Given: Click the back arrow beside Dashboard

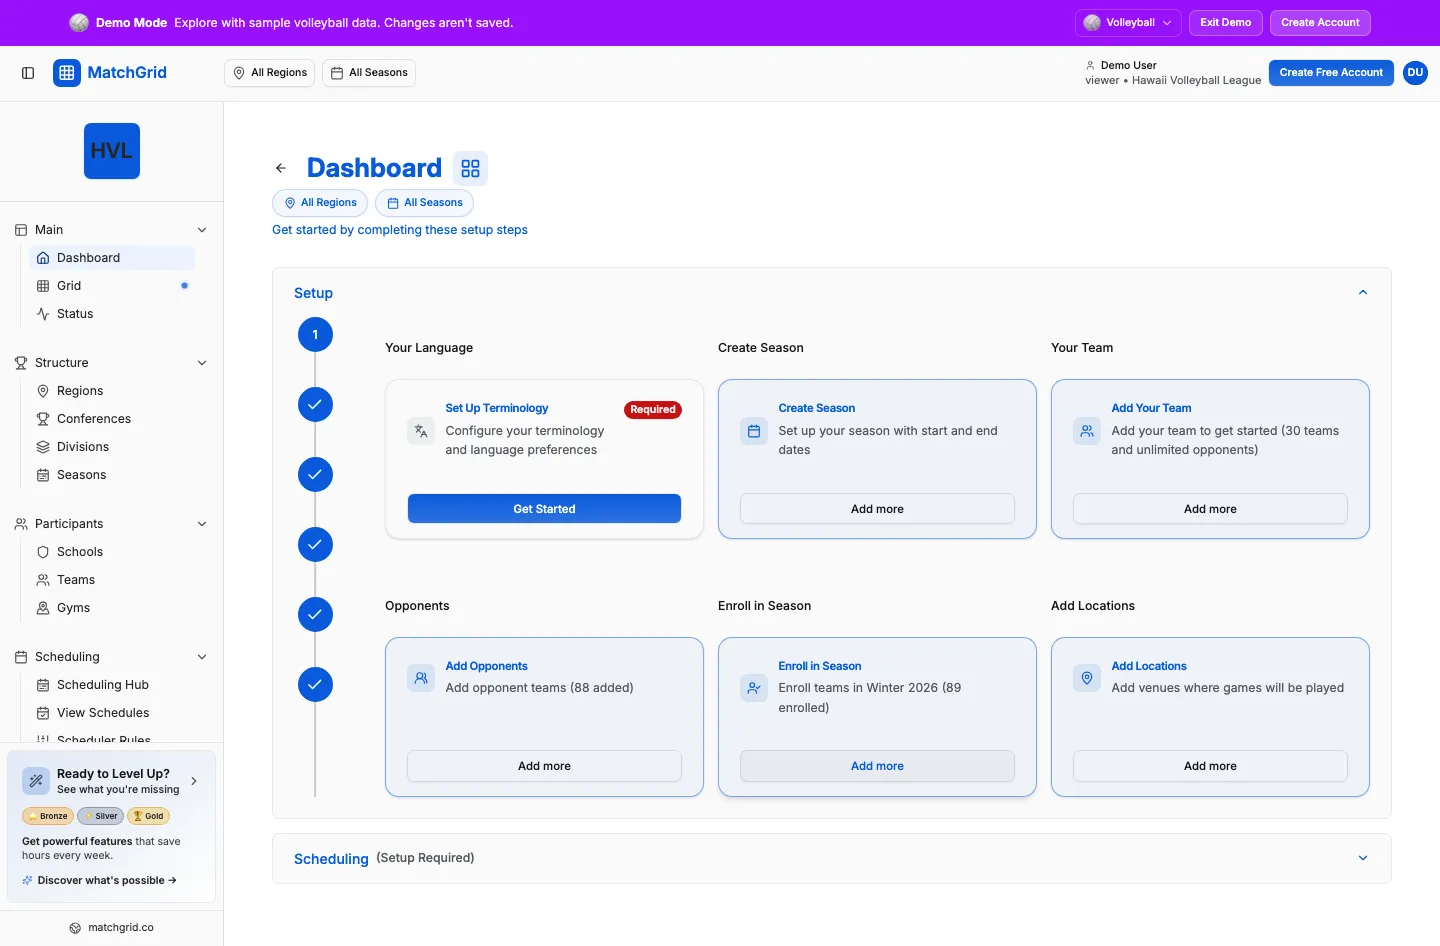Looking at the screenshot, I should (x=281, y=167).
